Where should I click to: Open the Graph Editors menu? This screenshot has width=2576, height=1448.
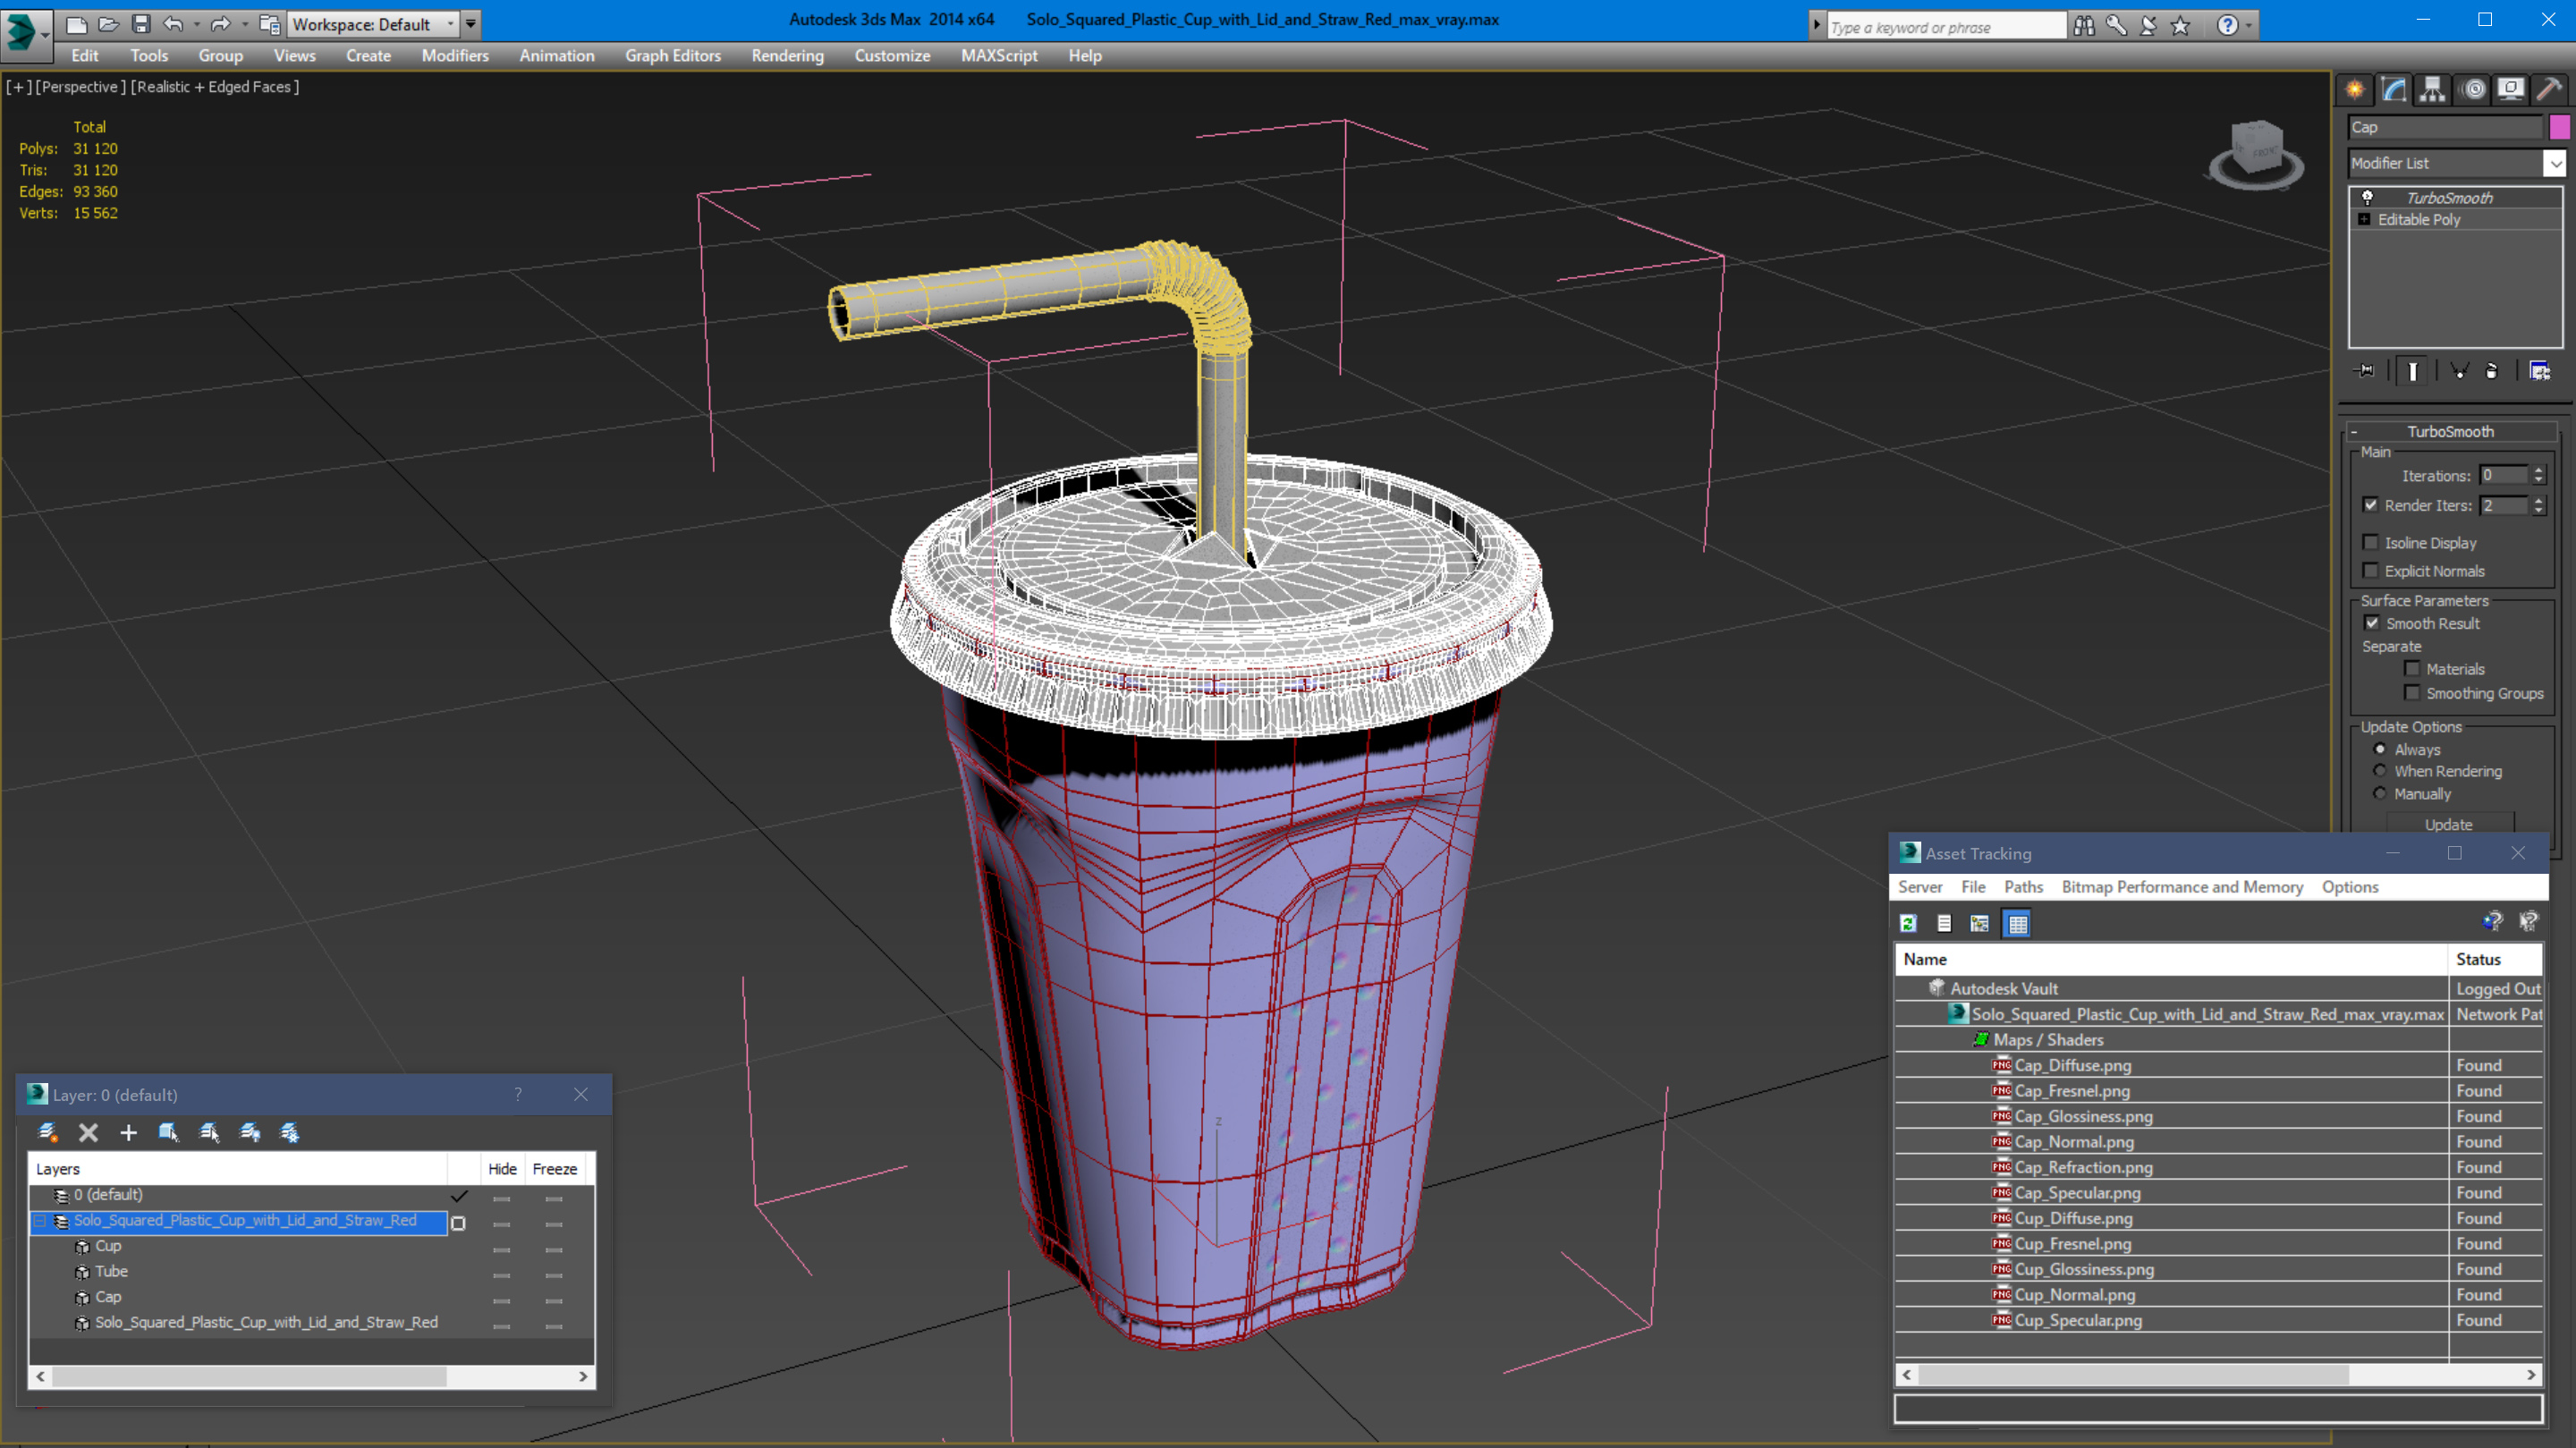673,56
